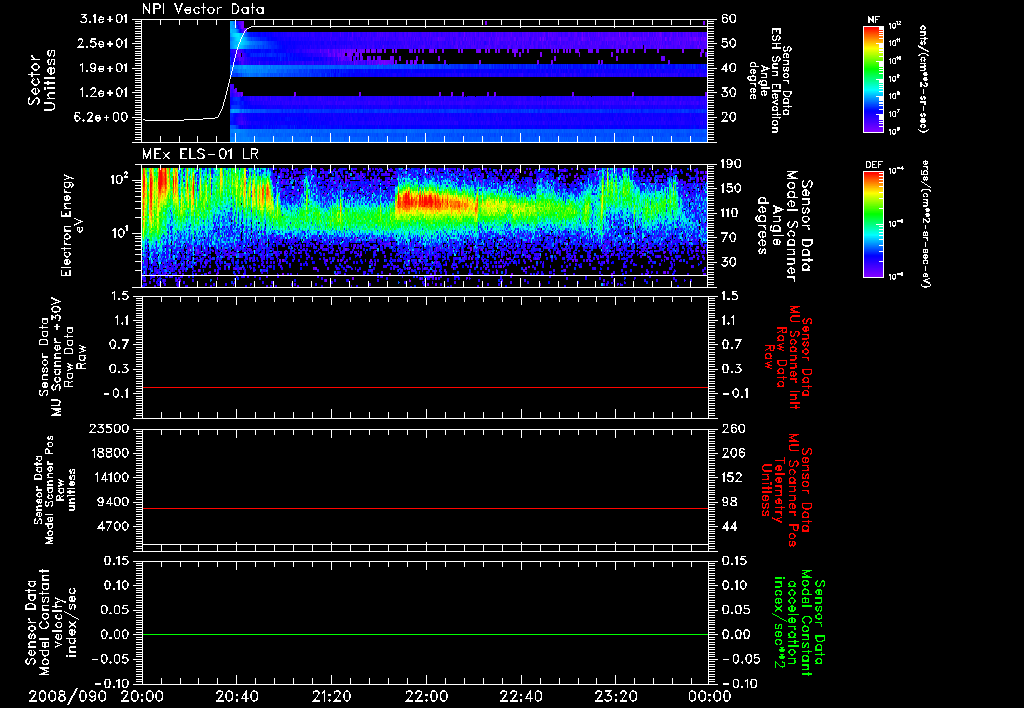Click the 'ESH Sun Elevation Angle' axis label
The width and height of the screenshot is (1024, 708).
[x=771, y=80]
